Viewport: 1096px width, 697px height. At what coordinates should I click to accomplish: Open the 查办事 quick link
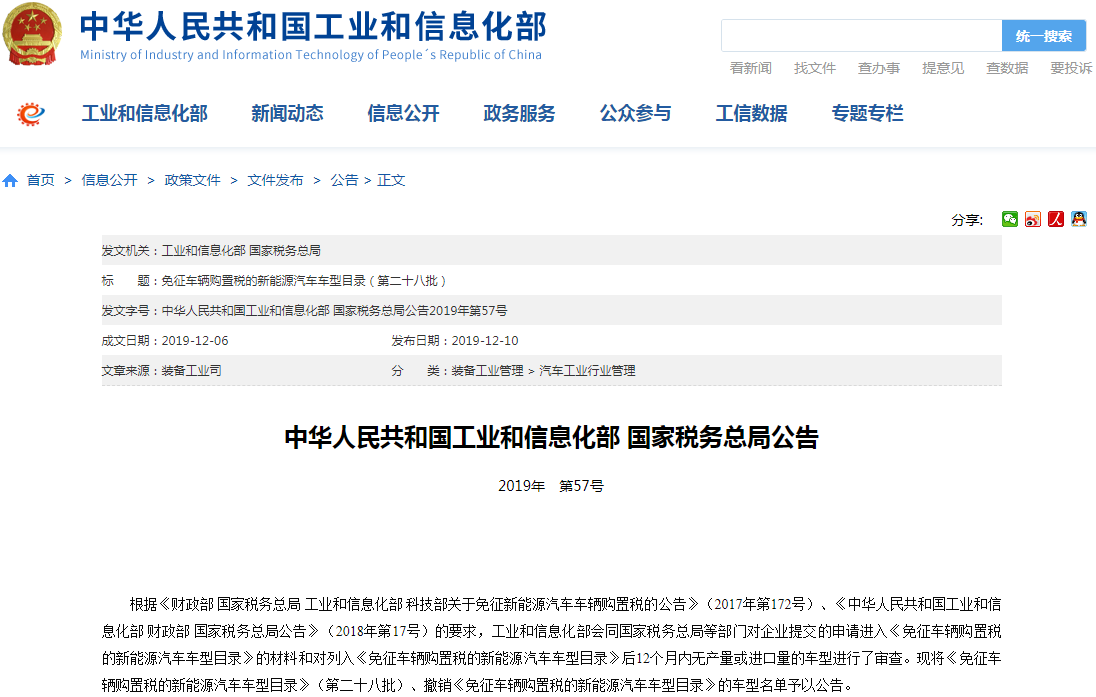click(x=879, y=68)
